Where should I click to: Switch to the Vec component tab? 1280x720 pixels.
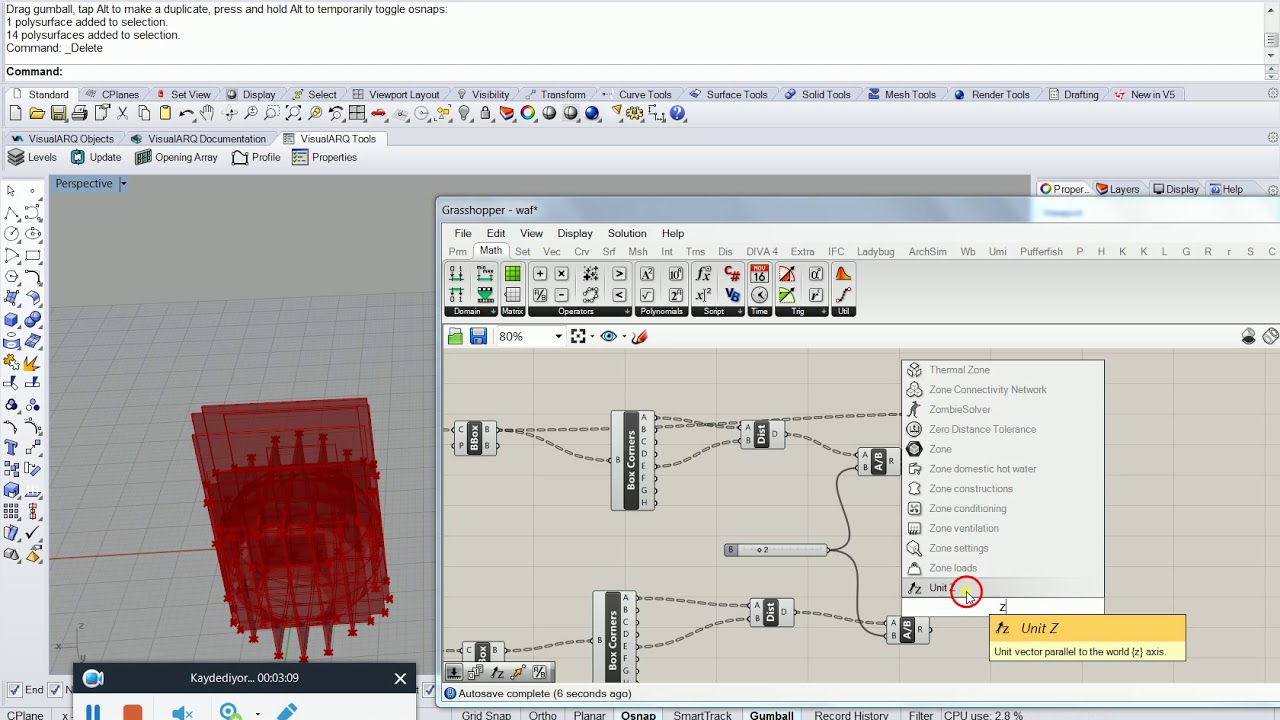551,252
